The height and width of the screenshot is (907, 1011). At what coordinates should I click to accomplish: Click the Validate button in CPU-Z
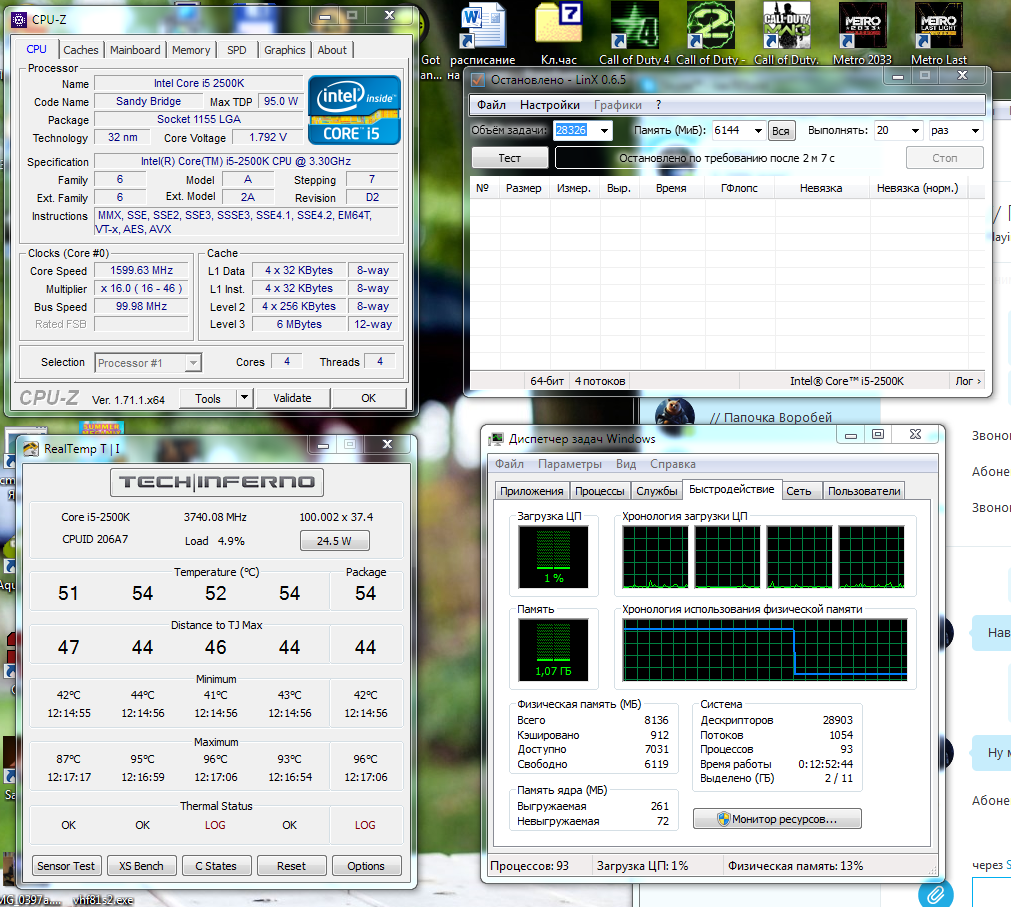(x=292, y=398)
